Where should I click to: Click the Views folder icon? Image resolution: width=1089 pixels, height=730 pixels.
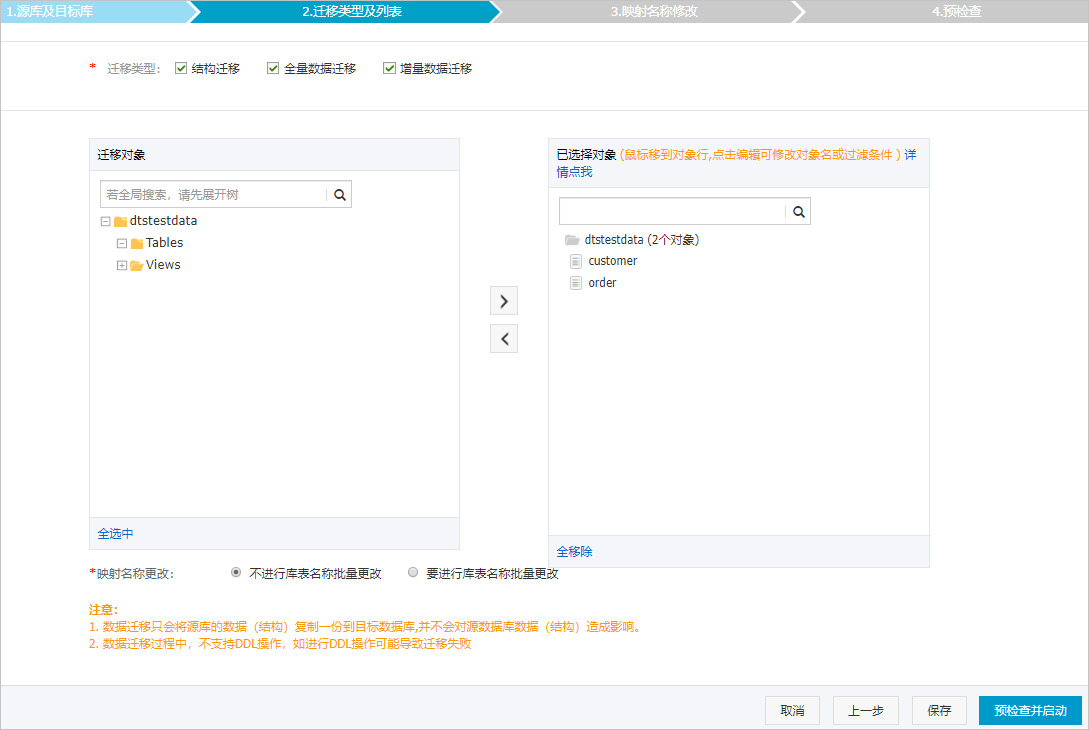tap(137, 265)
